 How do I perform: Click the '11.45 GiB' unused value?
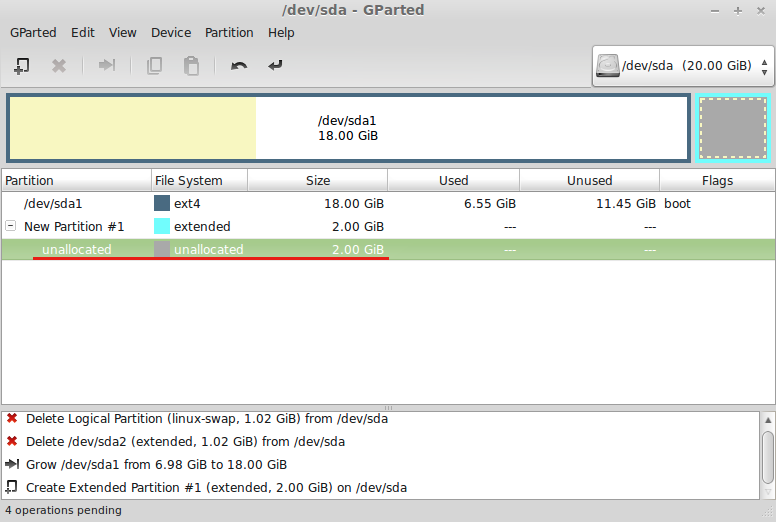(626, 203)
